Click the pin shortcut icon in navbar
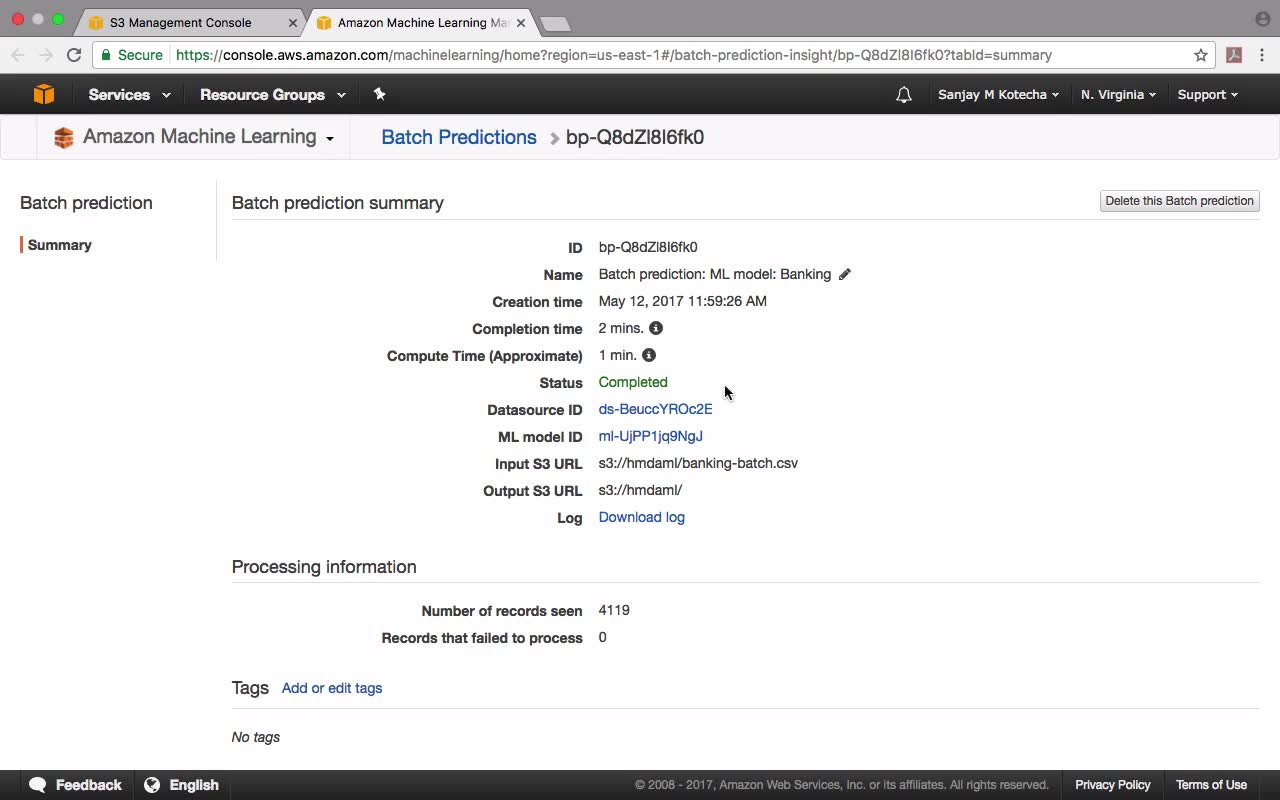Viewport: 1280px width, 800px height. click(379, 94)
